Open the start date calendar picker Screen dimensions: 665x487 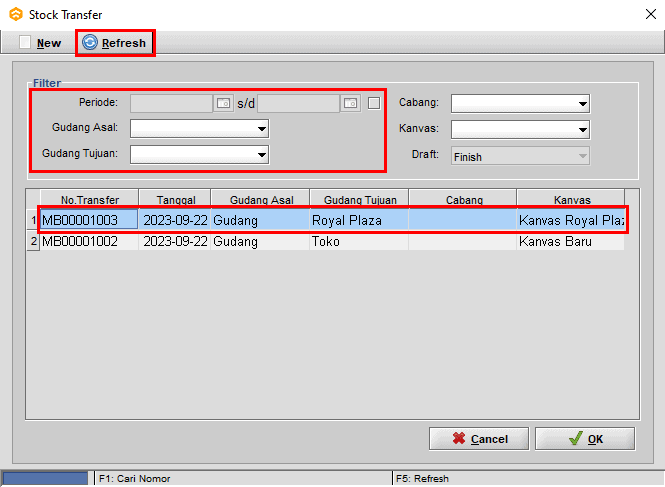224,103
